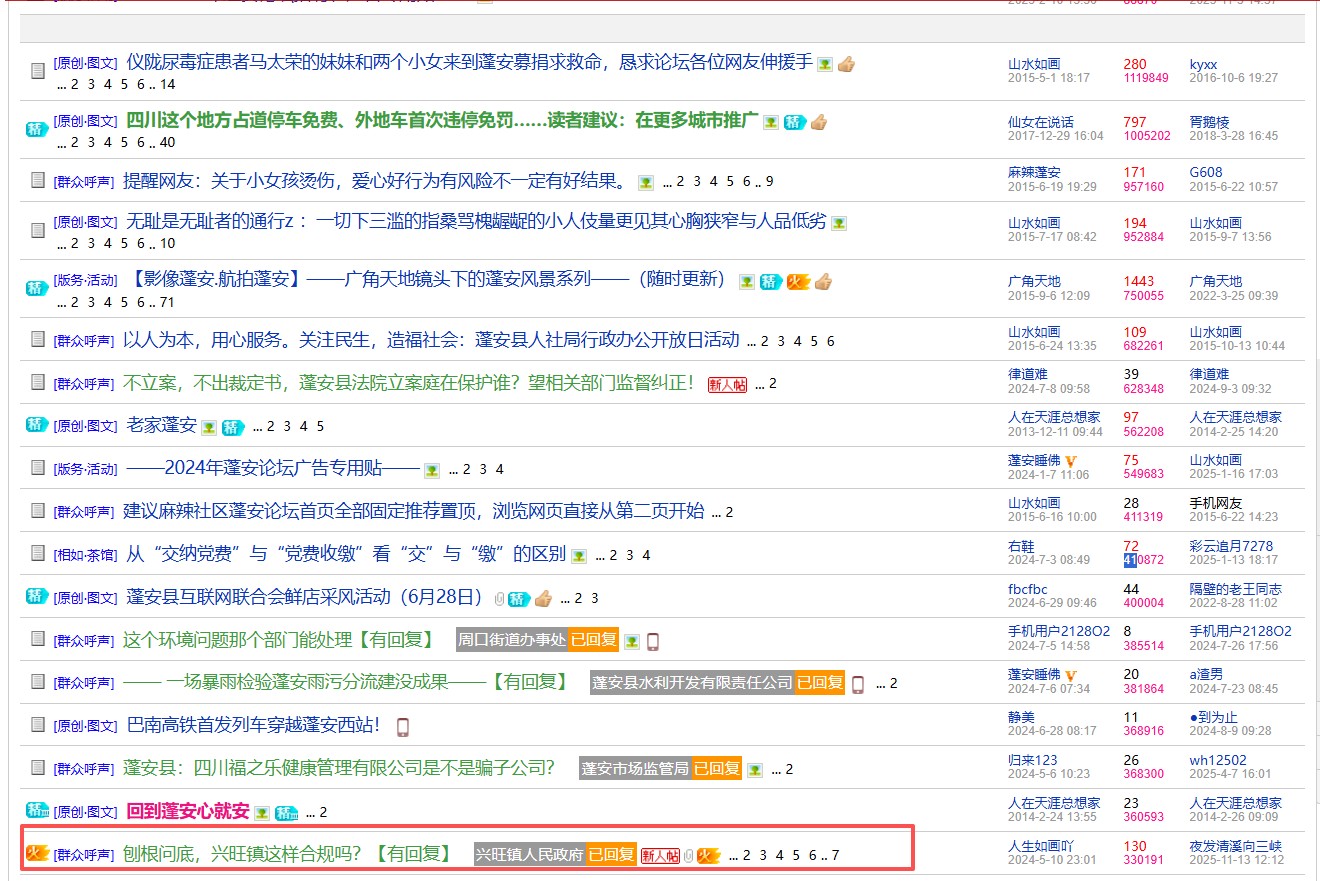Click the 新人帖 badge on the 不立案 thread
This screenshot has width=1320, height=881.
[727, 384]
